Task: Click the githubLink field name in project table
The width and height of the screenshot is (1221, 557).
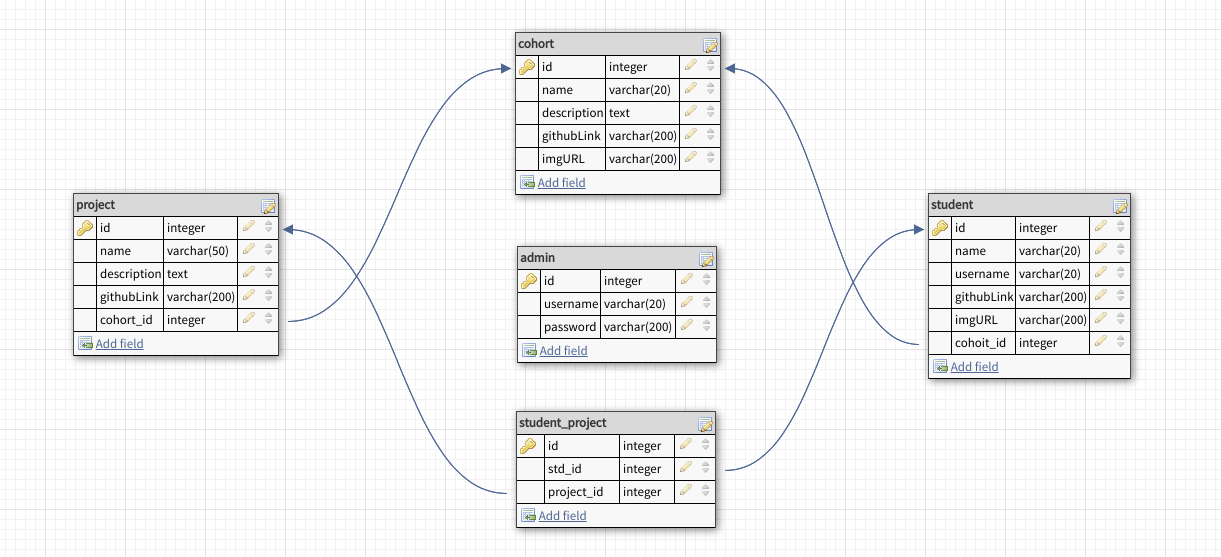Action: coord(130,296)
